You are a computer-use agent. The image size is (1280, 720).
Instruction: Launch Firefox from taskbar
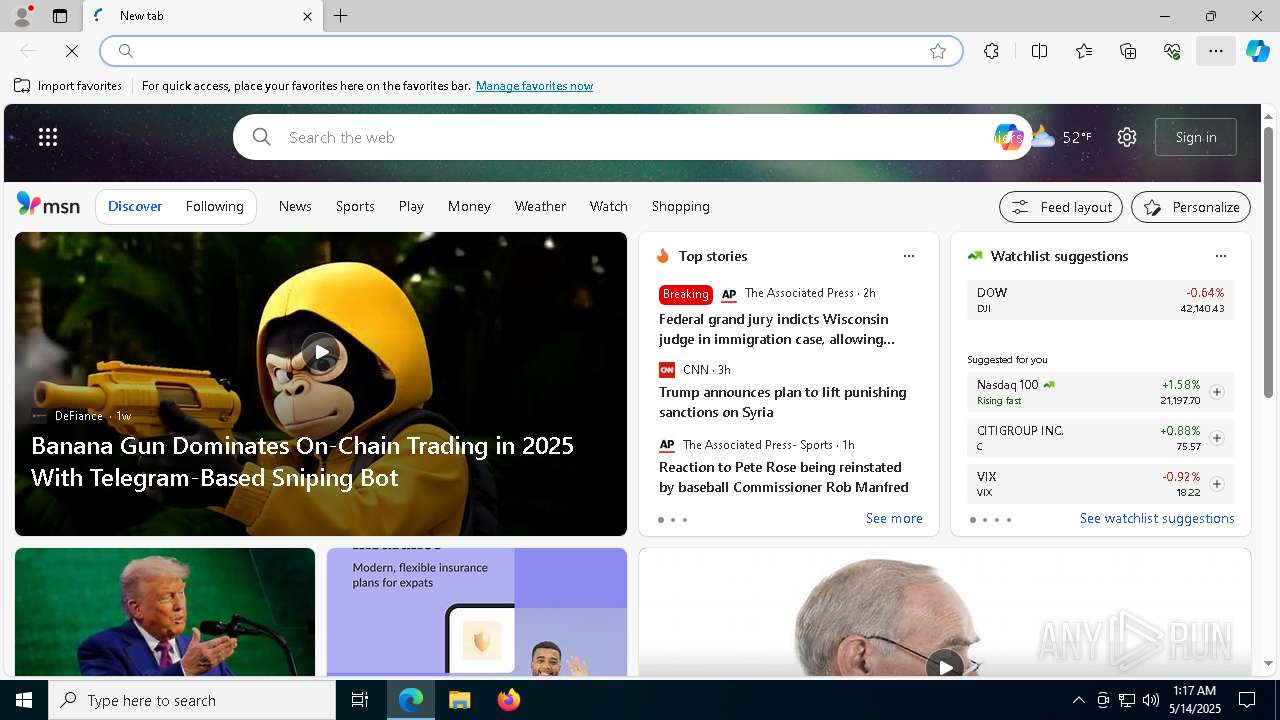(508, 700)
